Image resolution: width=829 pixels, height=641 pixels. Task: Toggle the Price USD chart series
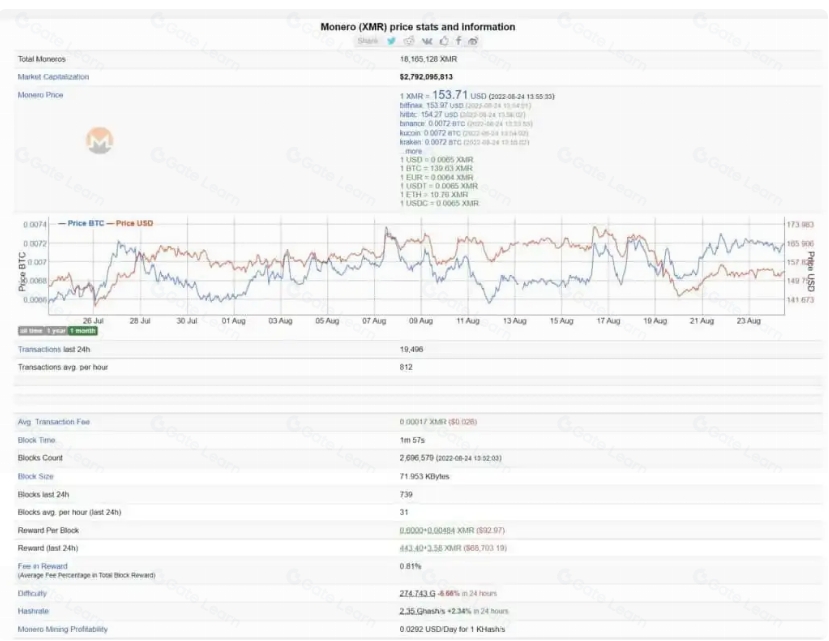(130, 223)
